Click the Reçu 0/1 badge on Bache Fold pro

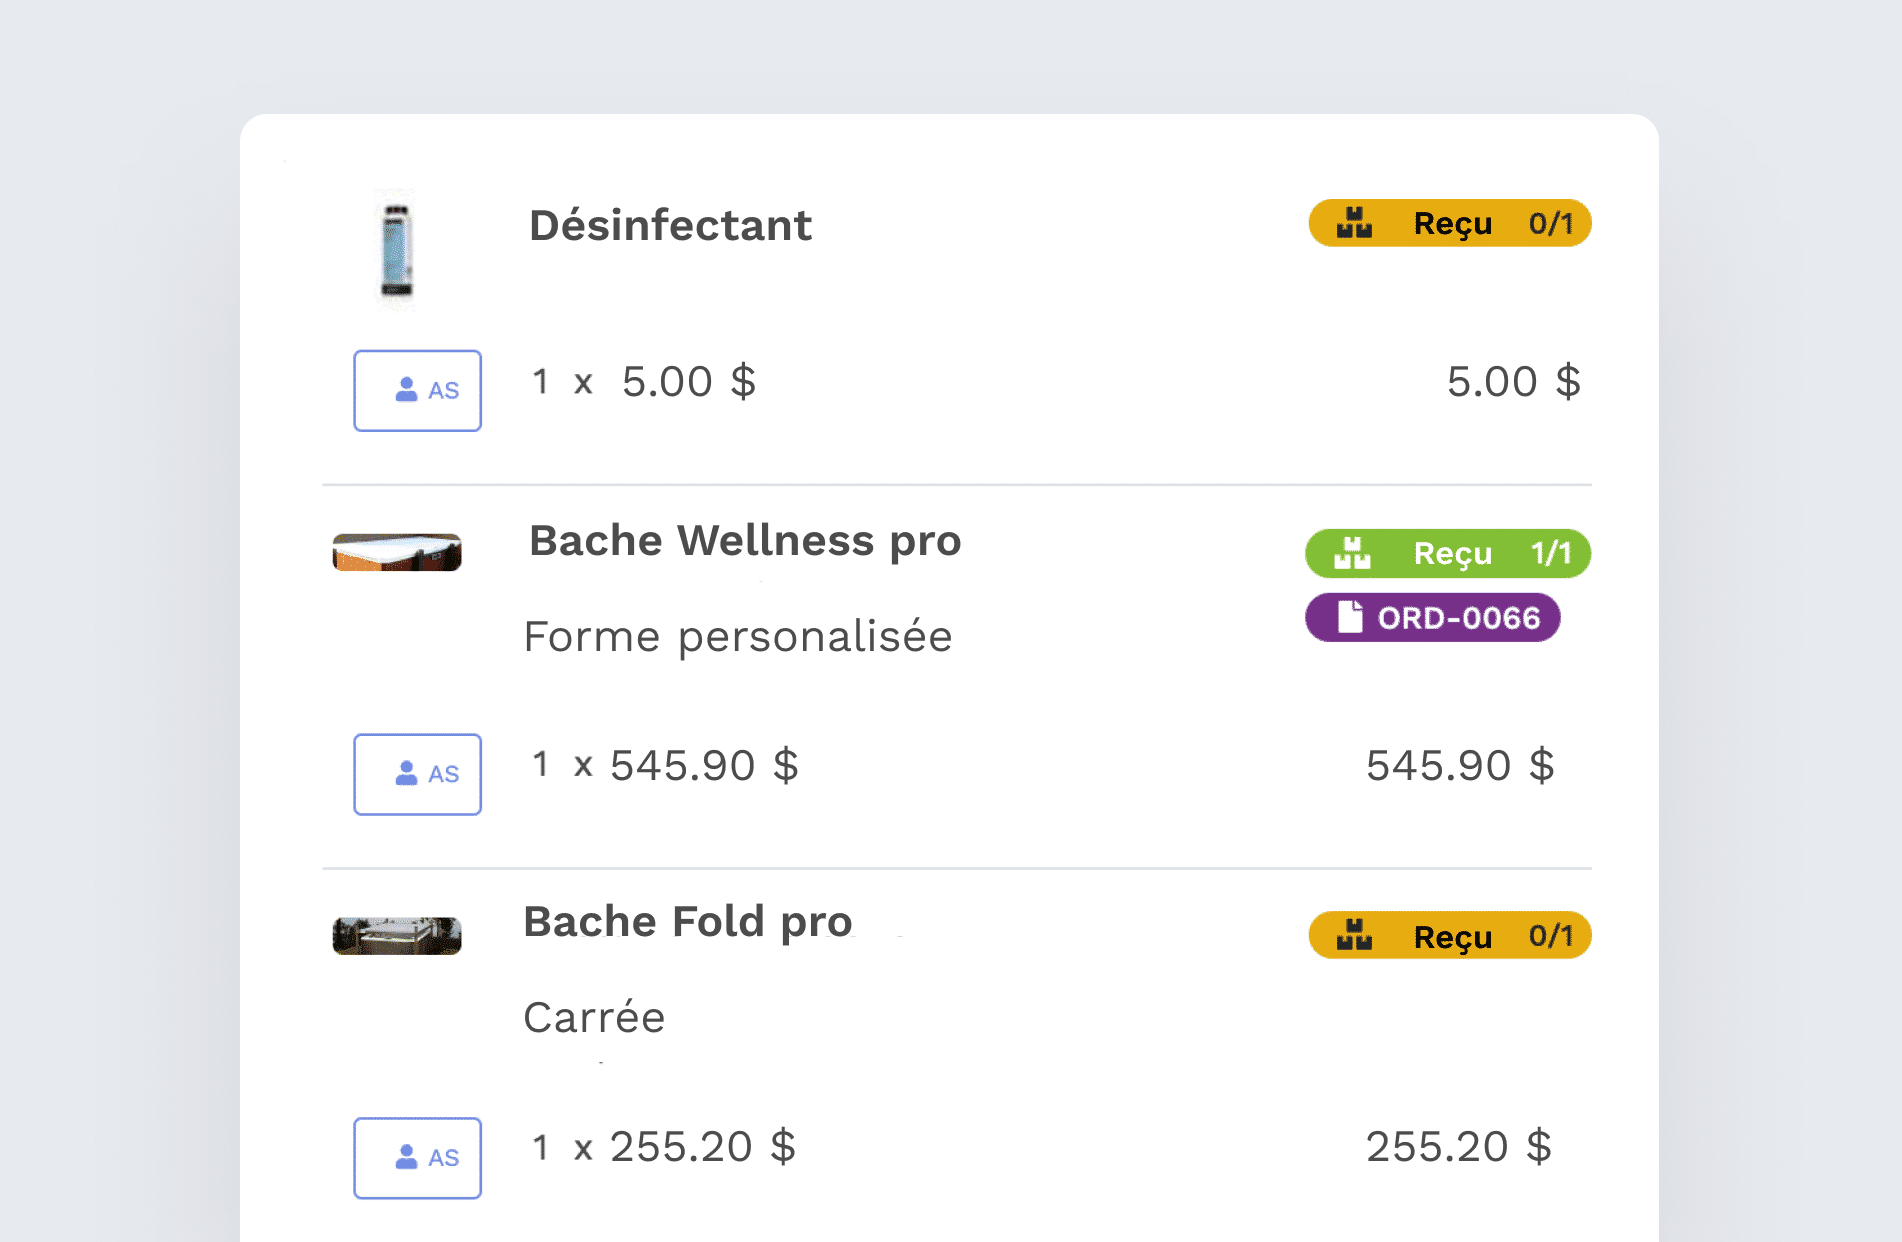pyautogui.click(x=1450, y=935)
